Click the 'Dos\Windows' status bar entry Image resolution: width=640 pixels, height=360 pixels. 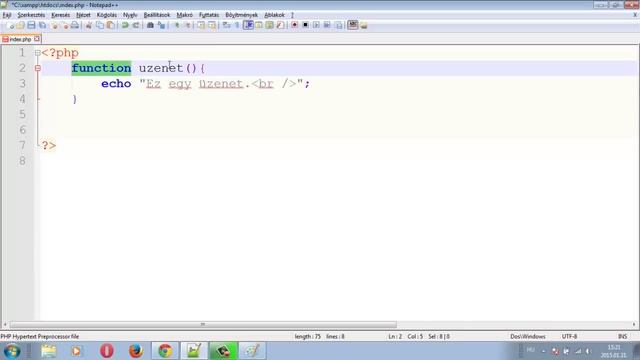tap(528, 337)
